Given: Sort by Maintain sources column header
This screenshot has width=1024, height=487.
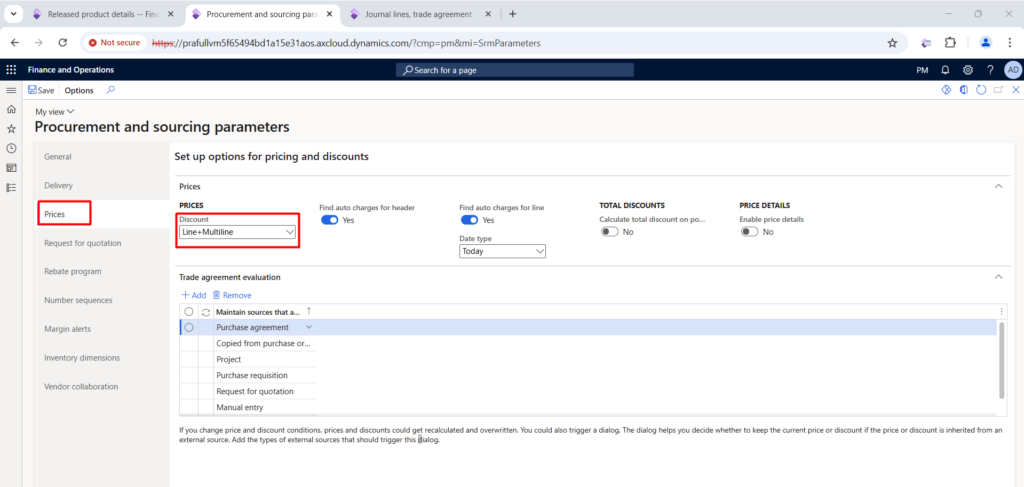Looking at the screenshot, I should click(258, 312).
